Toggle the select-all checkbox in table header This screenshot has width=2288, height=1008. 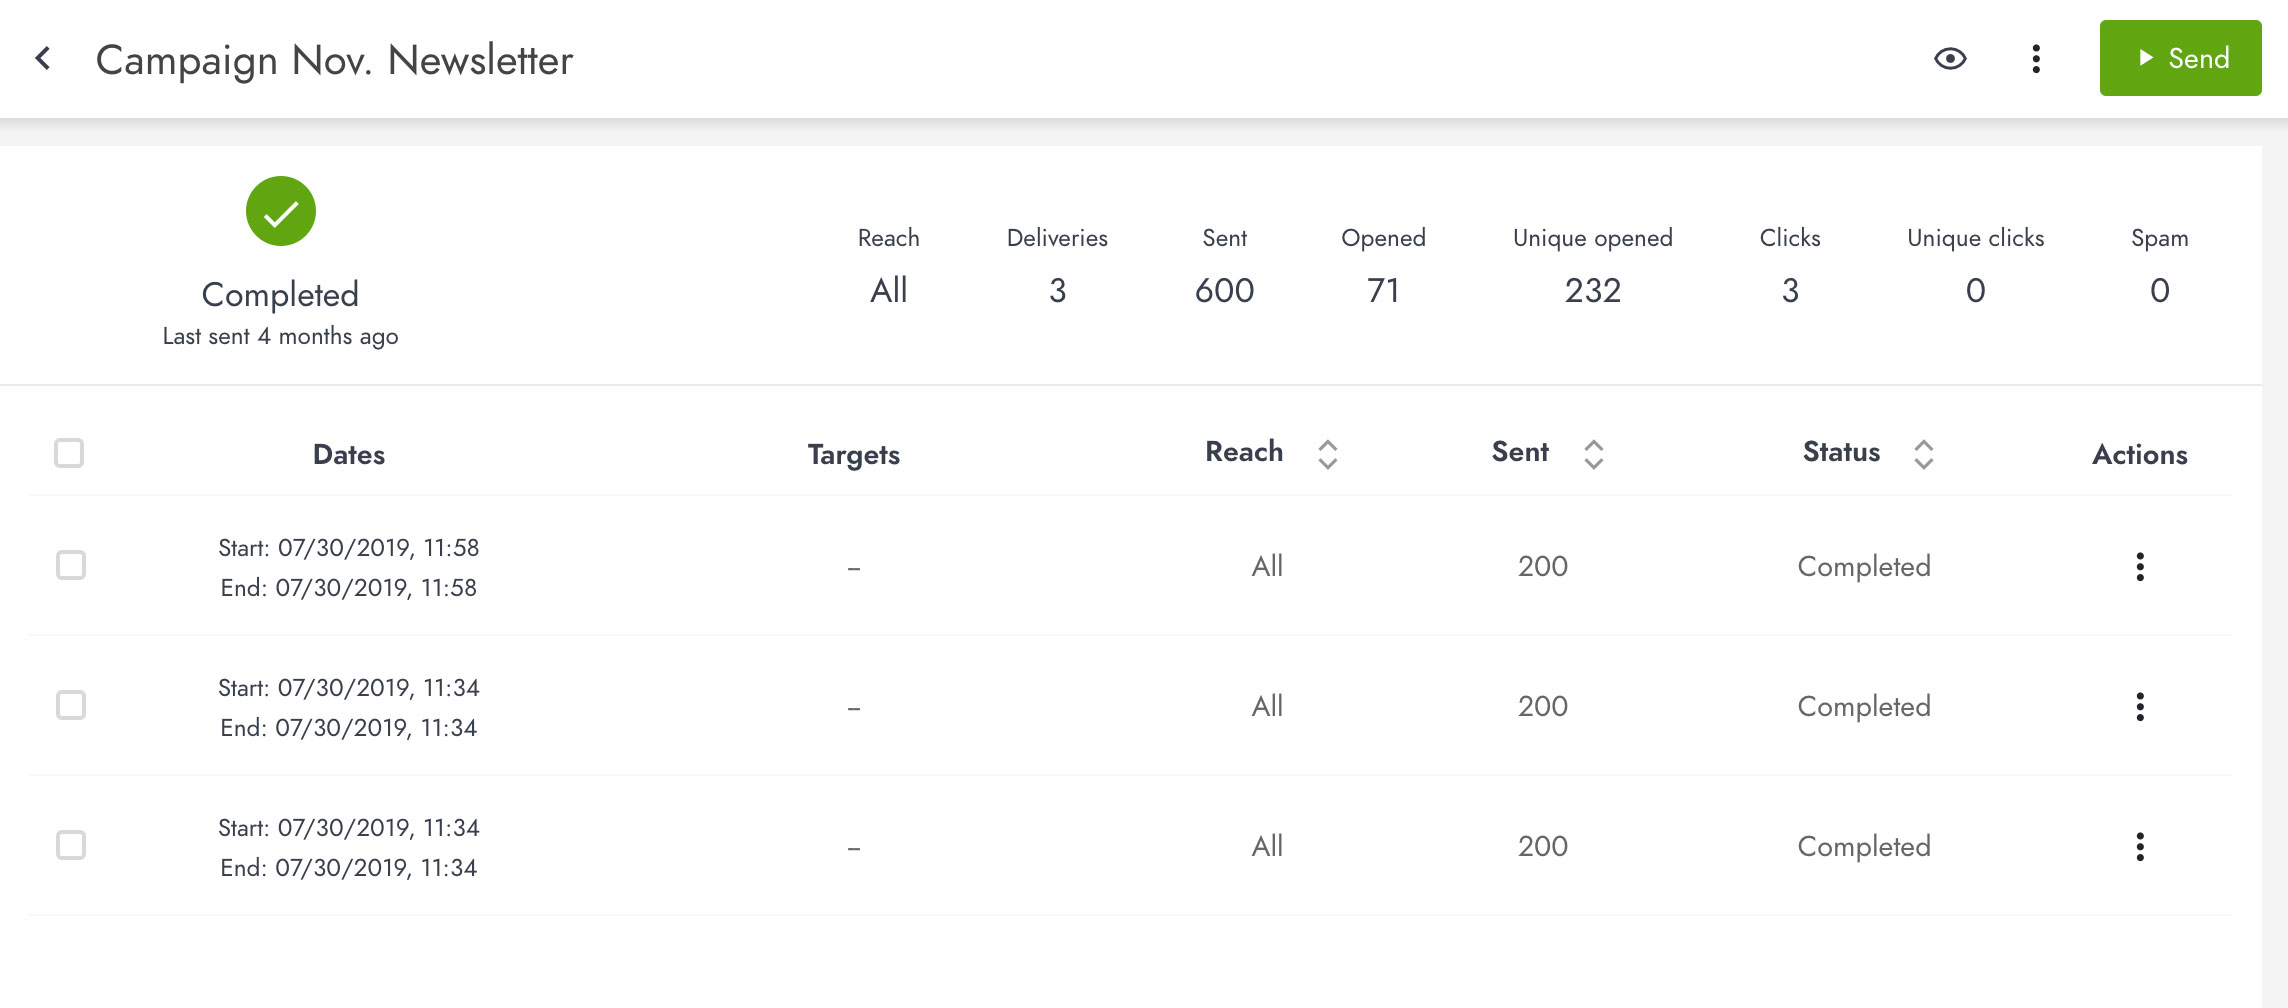(x=69, y=453)
